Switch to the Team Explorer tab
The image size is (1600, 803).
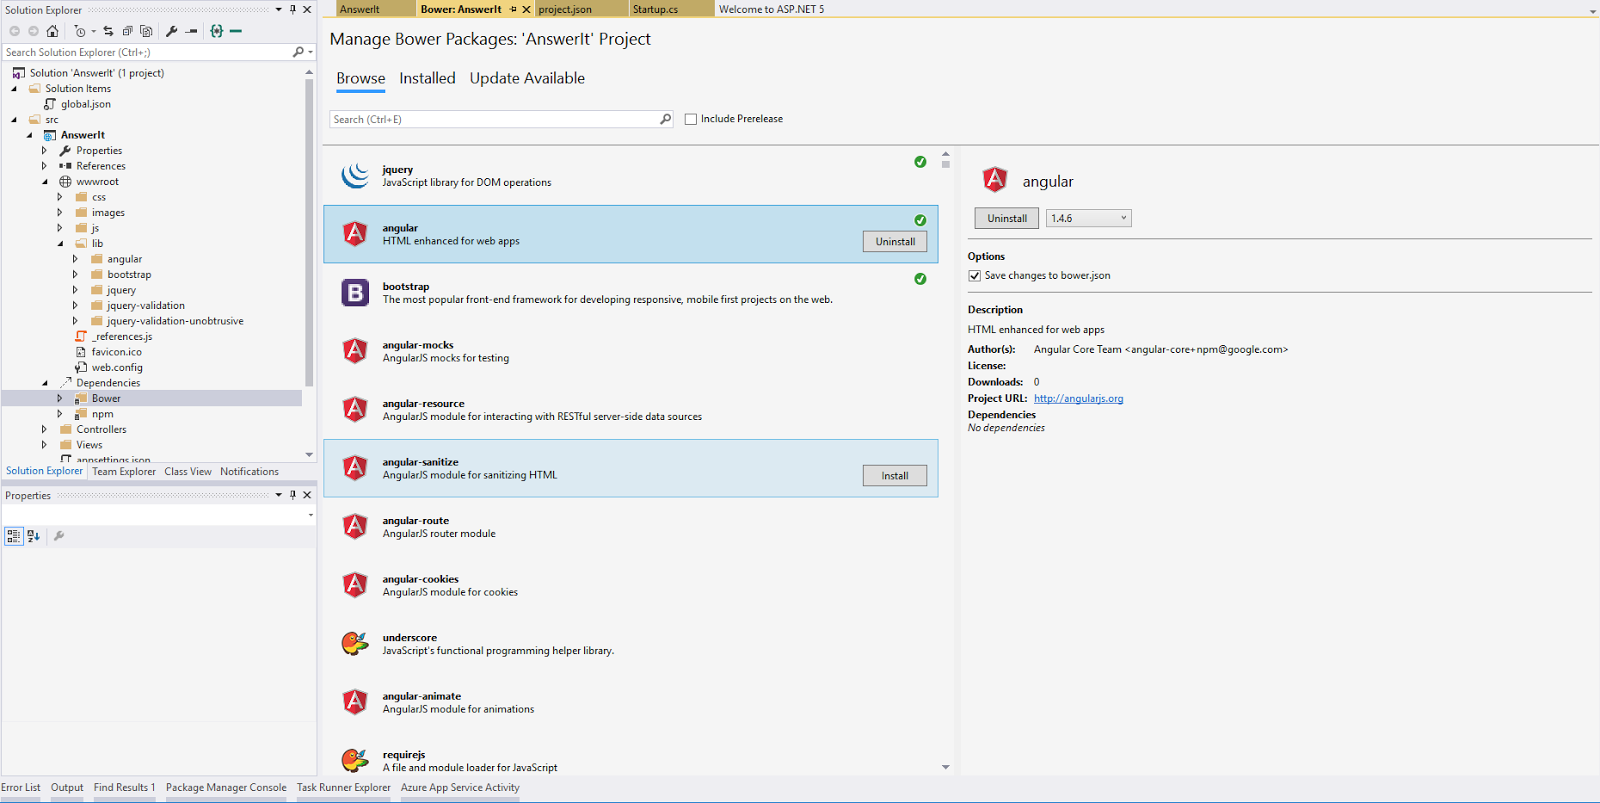(x=124, y=472)
